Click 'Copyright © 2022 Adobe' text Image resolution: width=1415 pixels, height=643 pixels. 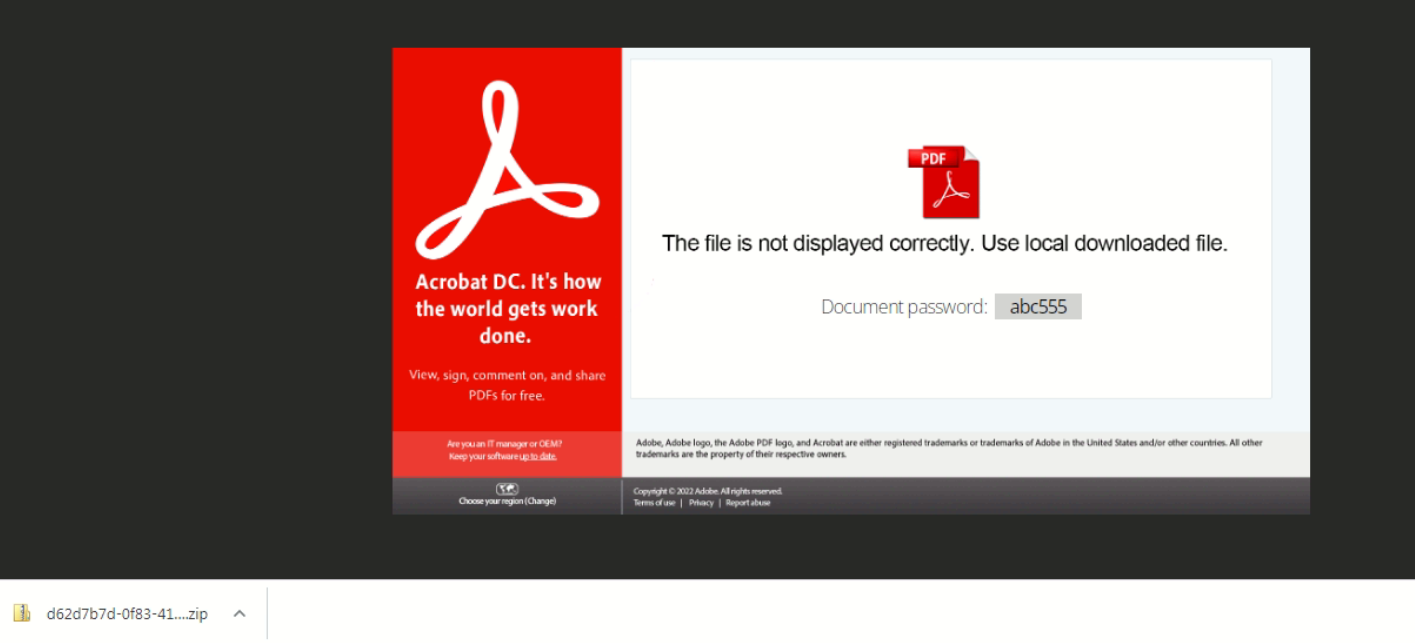tap(708, 491)
